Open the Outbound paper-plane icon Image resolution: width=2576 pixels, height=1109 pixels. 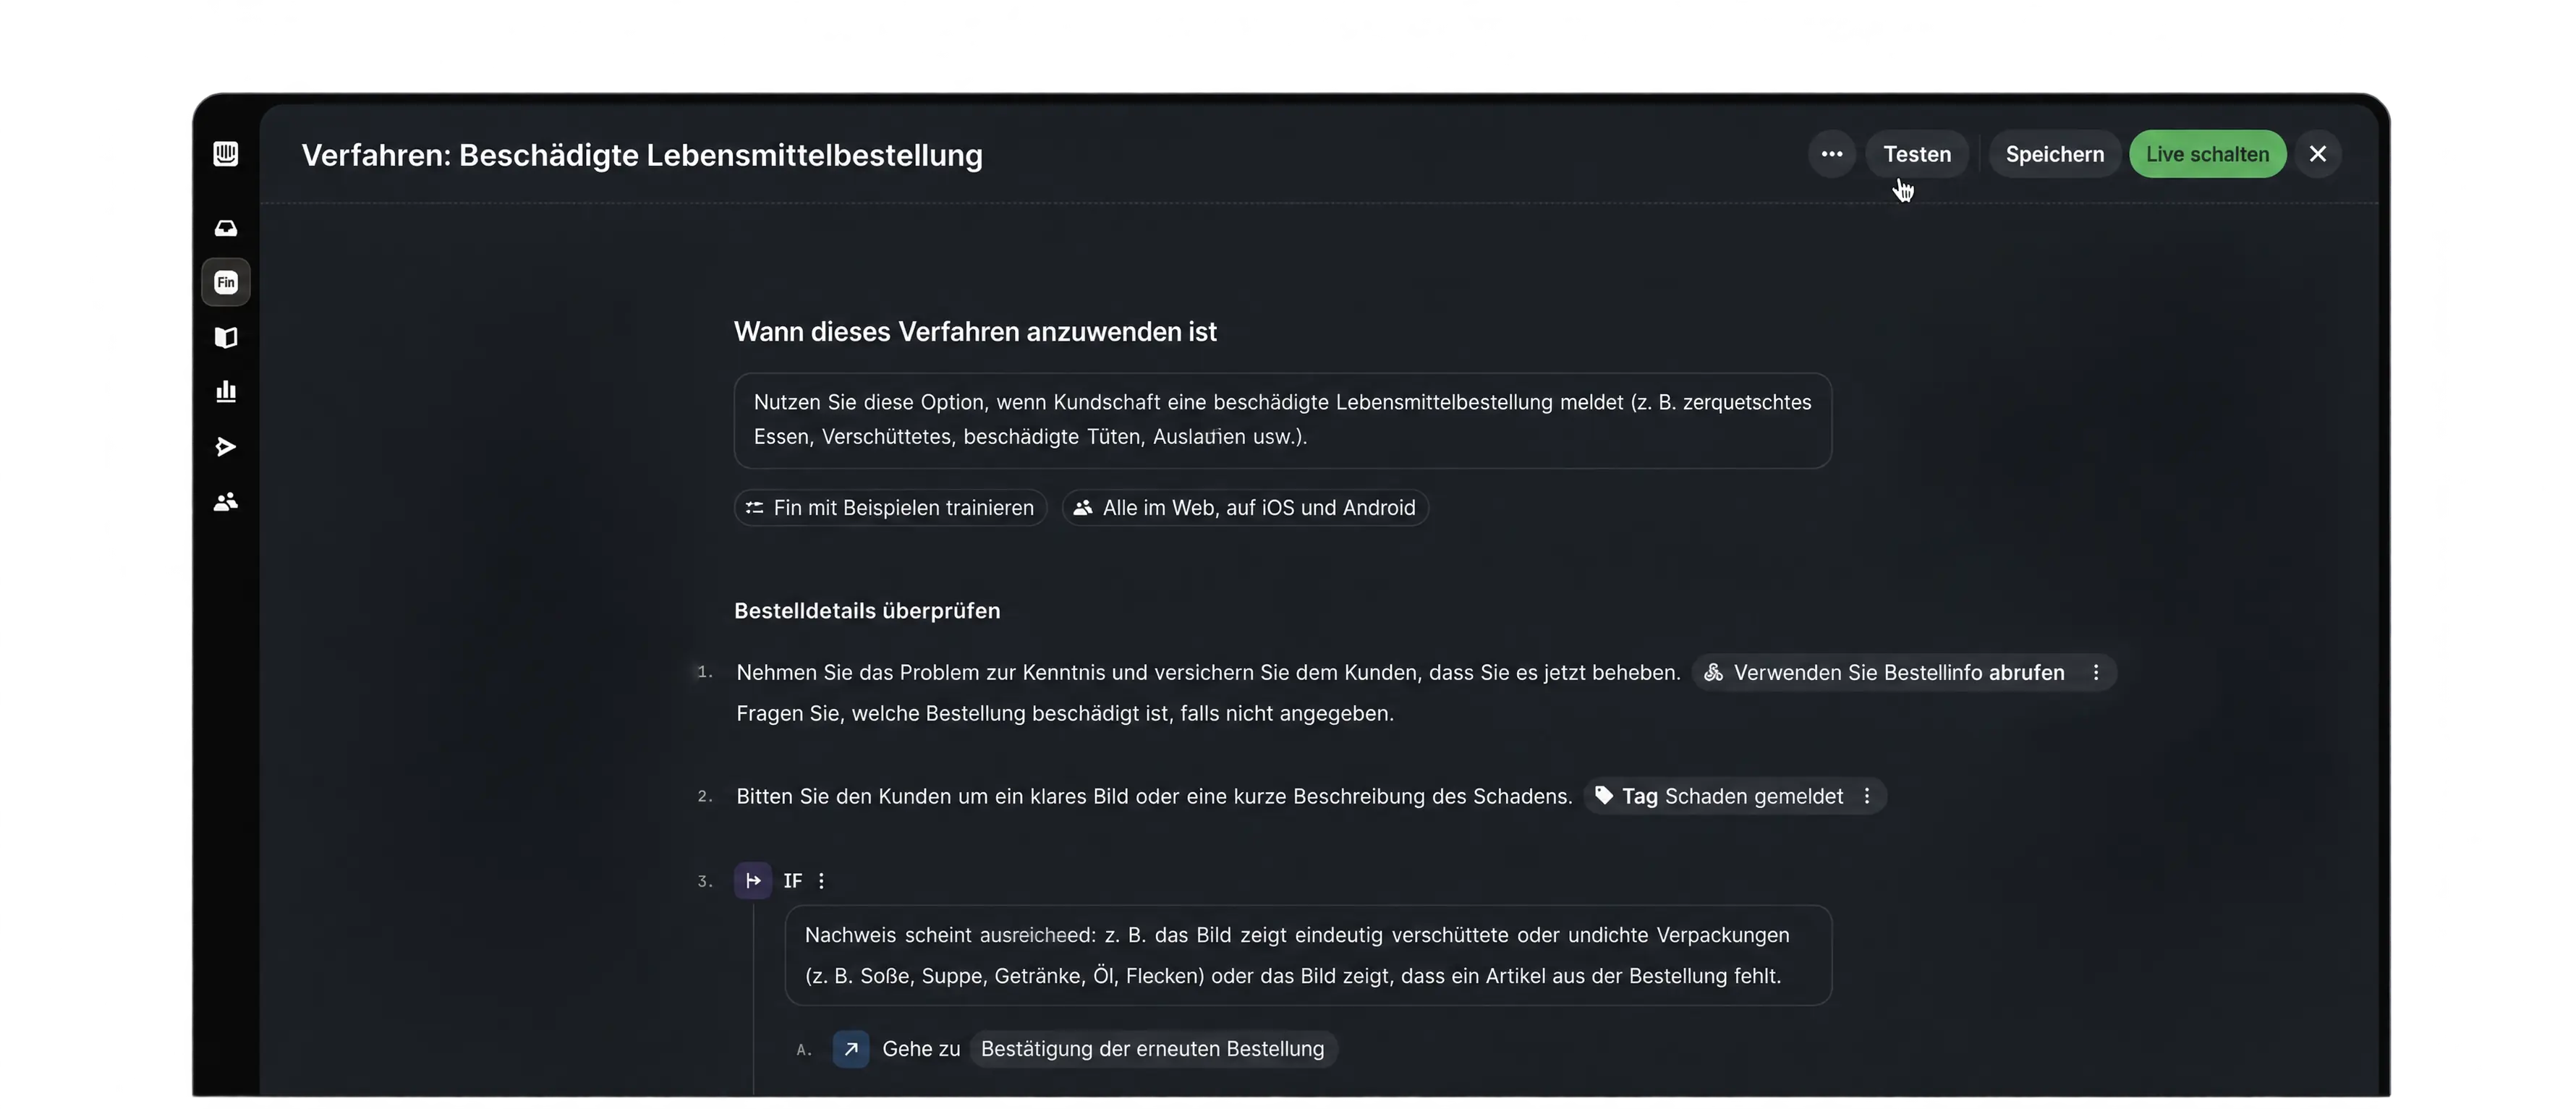[x=226, y=446]
